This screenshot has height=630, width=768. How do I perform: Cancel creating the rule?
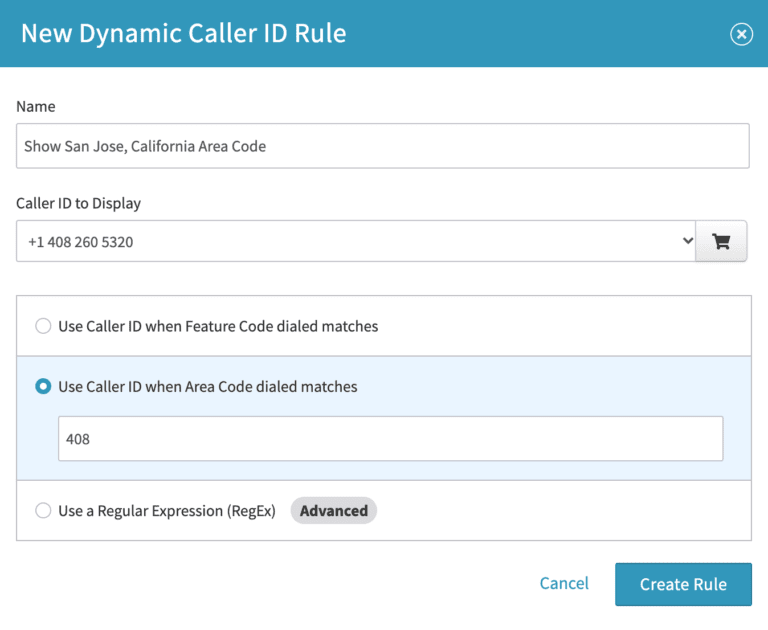(x=564, y=583)
